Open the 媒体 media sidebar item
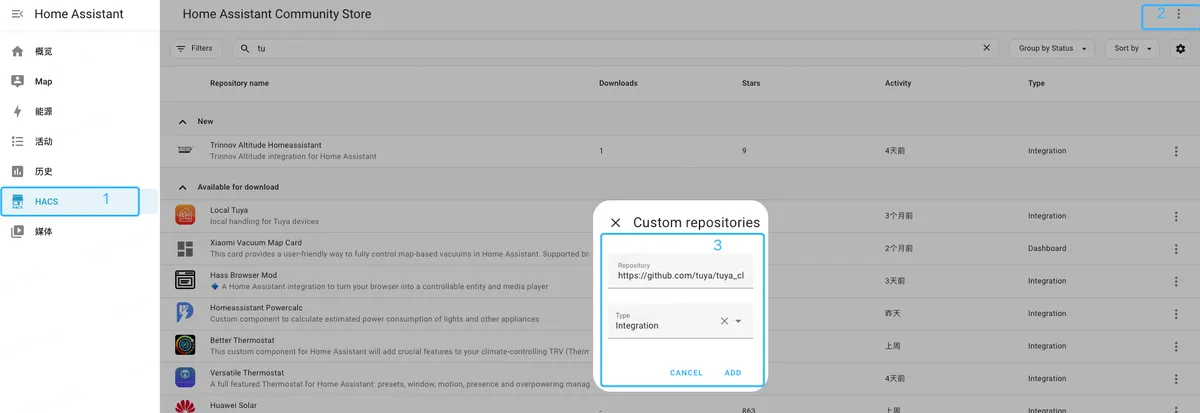Image resolution: width=1200 pixels, height=413 pixels. [x=79, y=231]
